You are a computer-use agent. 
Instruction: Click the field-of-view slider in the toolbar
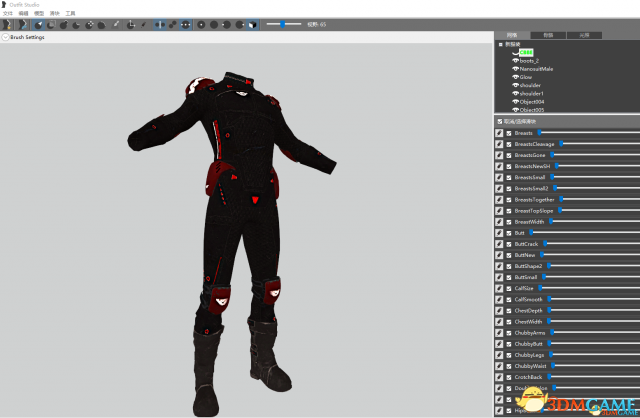(283, 23)
